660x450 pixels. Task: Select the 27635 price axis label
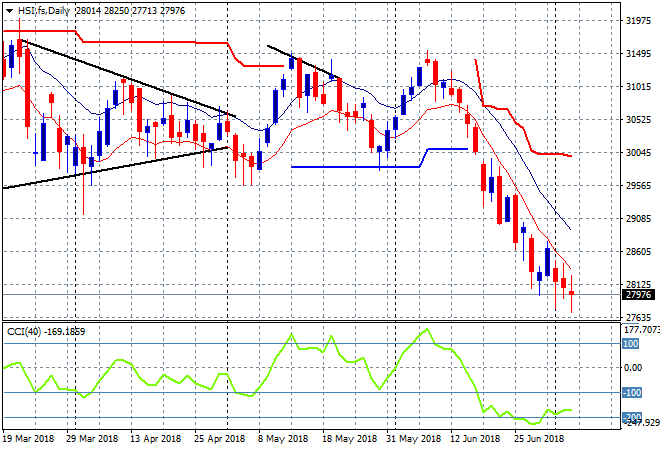[x=638, y=317]
